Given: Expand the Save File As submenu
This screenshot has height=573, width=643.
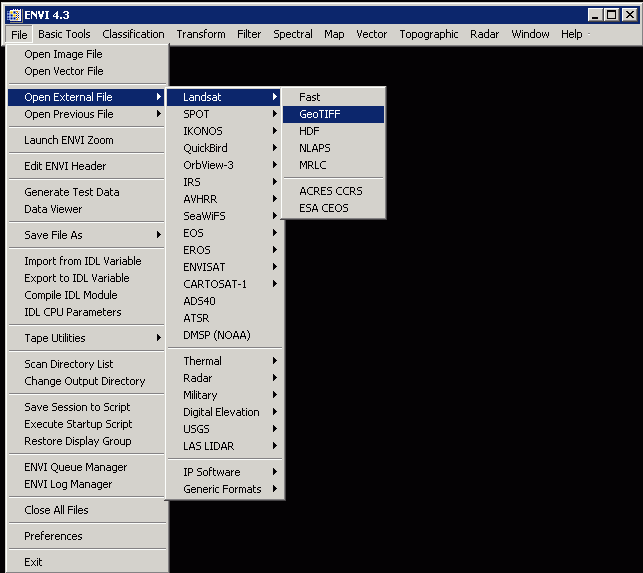Looking at the screenshot, I should (x=87, y=235).
